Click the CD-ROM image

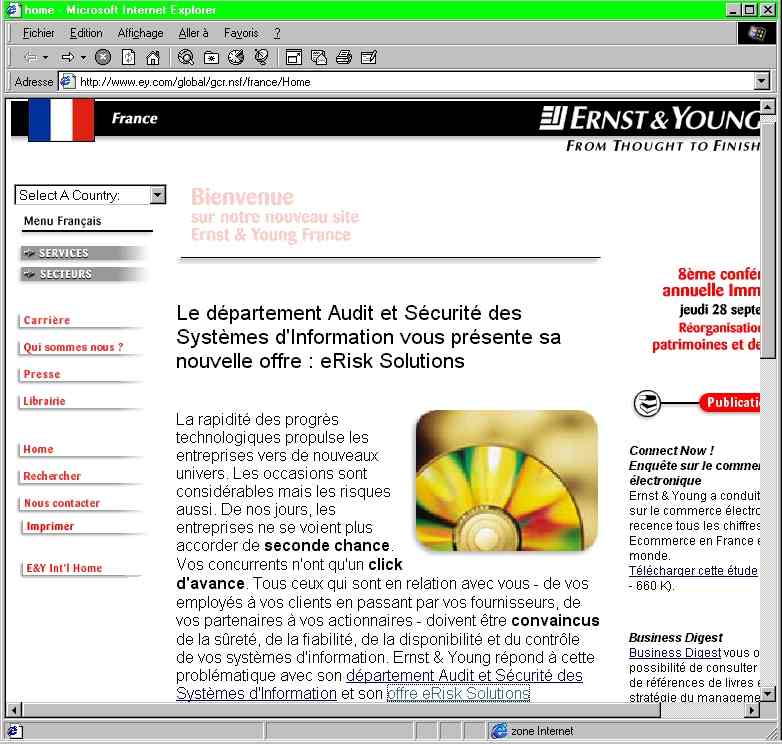(507, 481)
